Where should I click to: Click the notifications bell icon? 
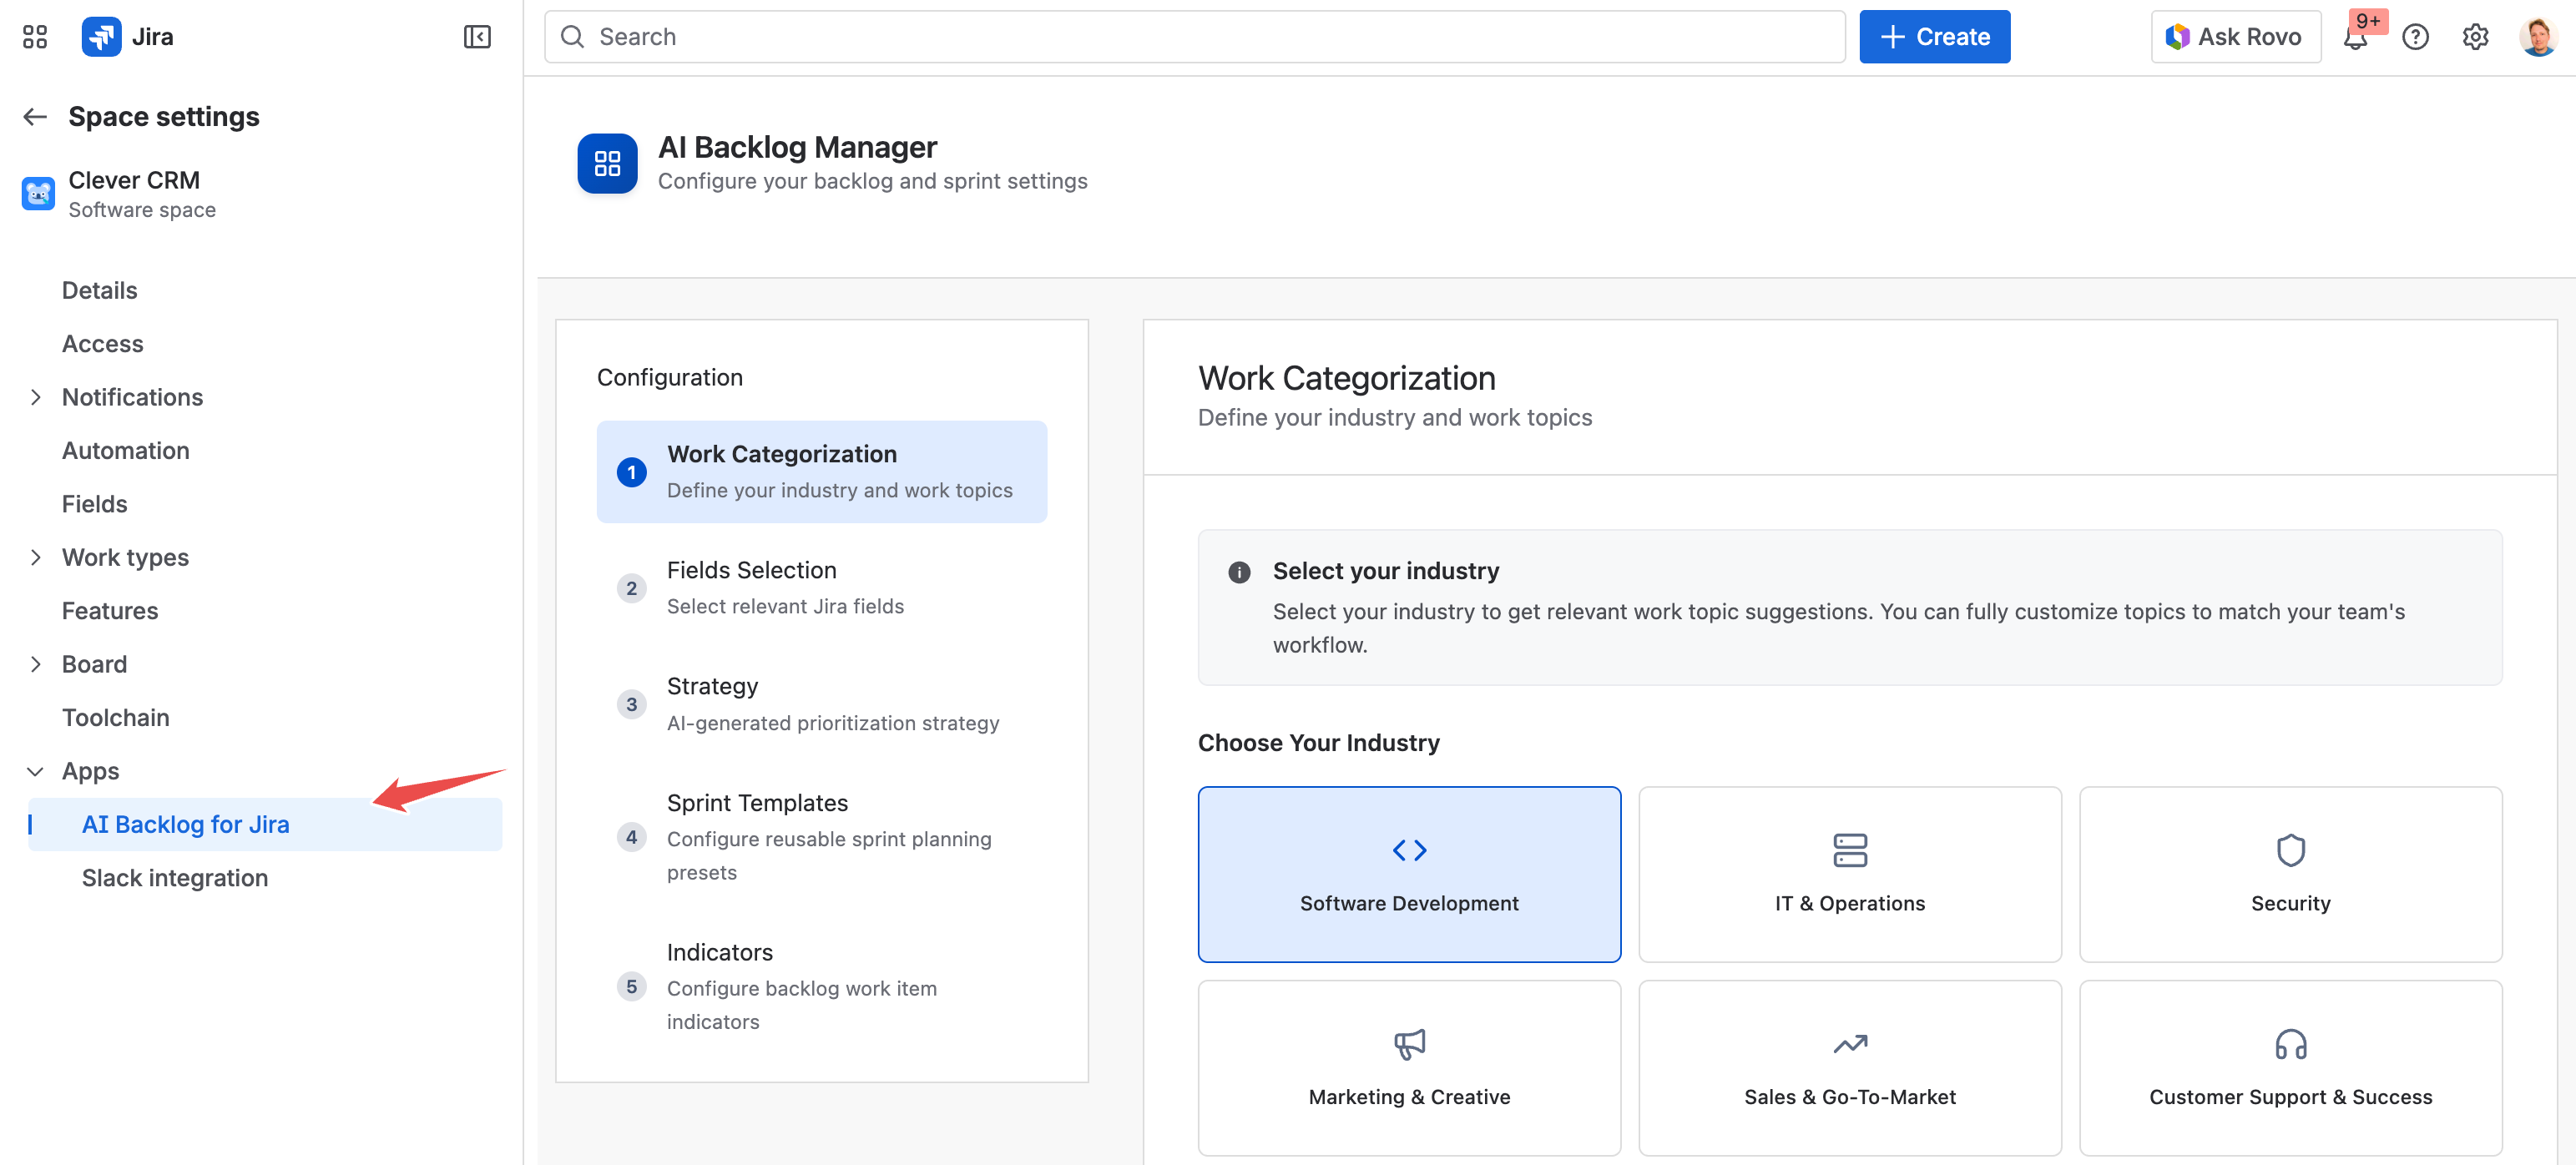2355,38
